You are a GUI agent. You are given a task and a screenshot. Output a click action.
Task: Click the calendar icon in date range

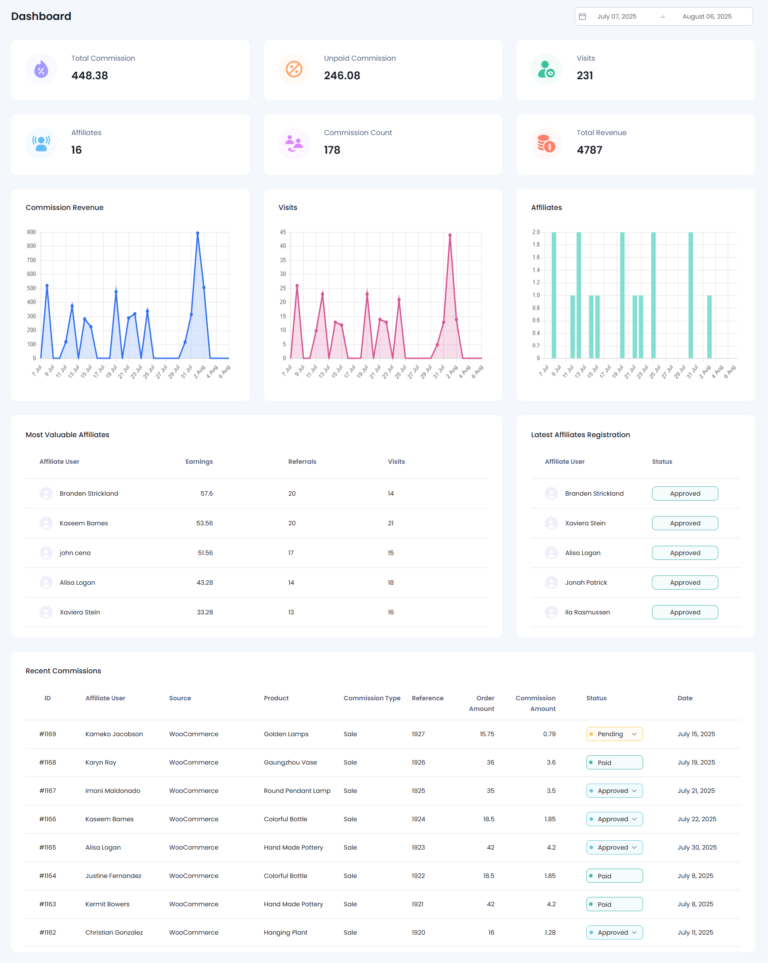tap(582, 17)
